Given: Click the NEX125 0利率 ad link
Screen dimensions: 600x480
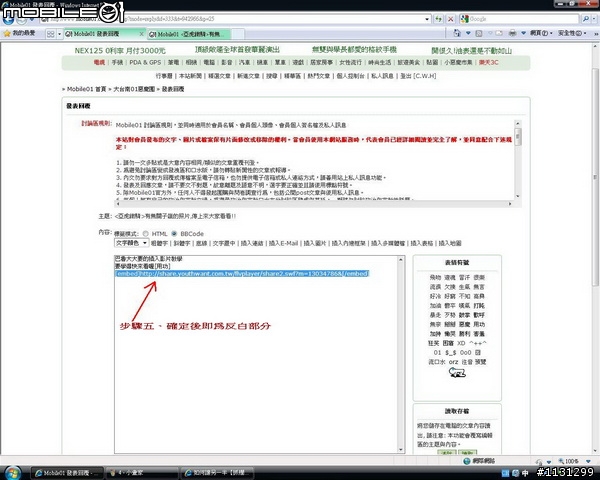Looking at the screenshot, I should tap(120, 51).
